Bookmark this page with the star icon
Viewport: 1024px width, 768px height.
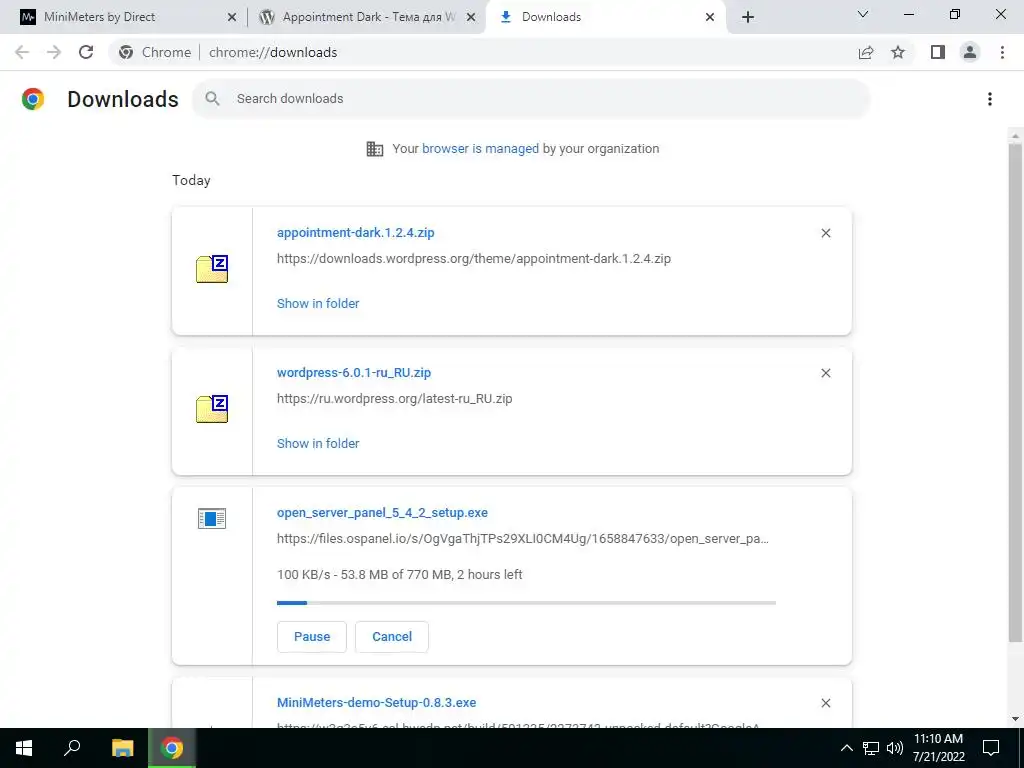tap(898, 52)
